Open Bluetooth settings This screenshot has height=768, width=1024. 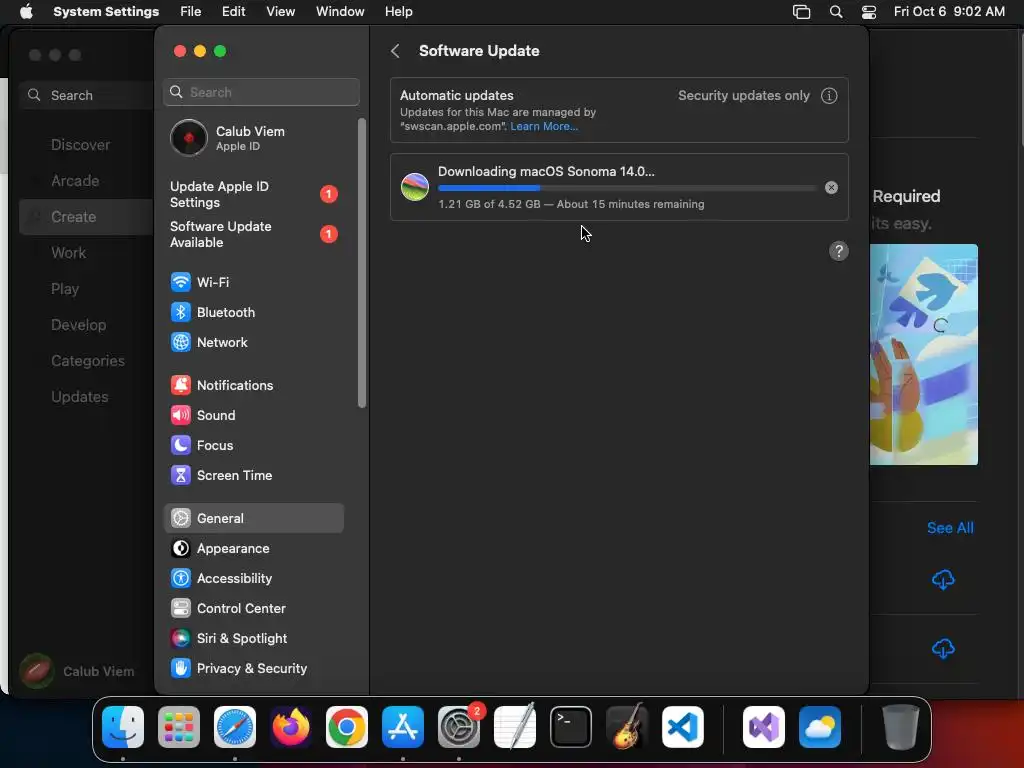click(x=253, y=312)
